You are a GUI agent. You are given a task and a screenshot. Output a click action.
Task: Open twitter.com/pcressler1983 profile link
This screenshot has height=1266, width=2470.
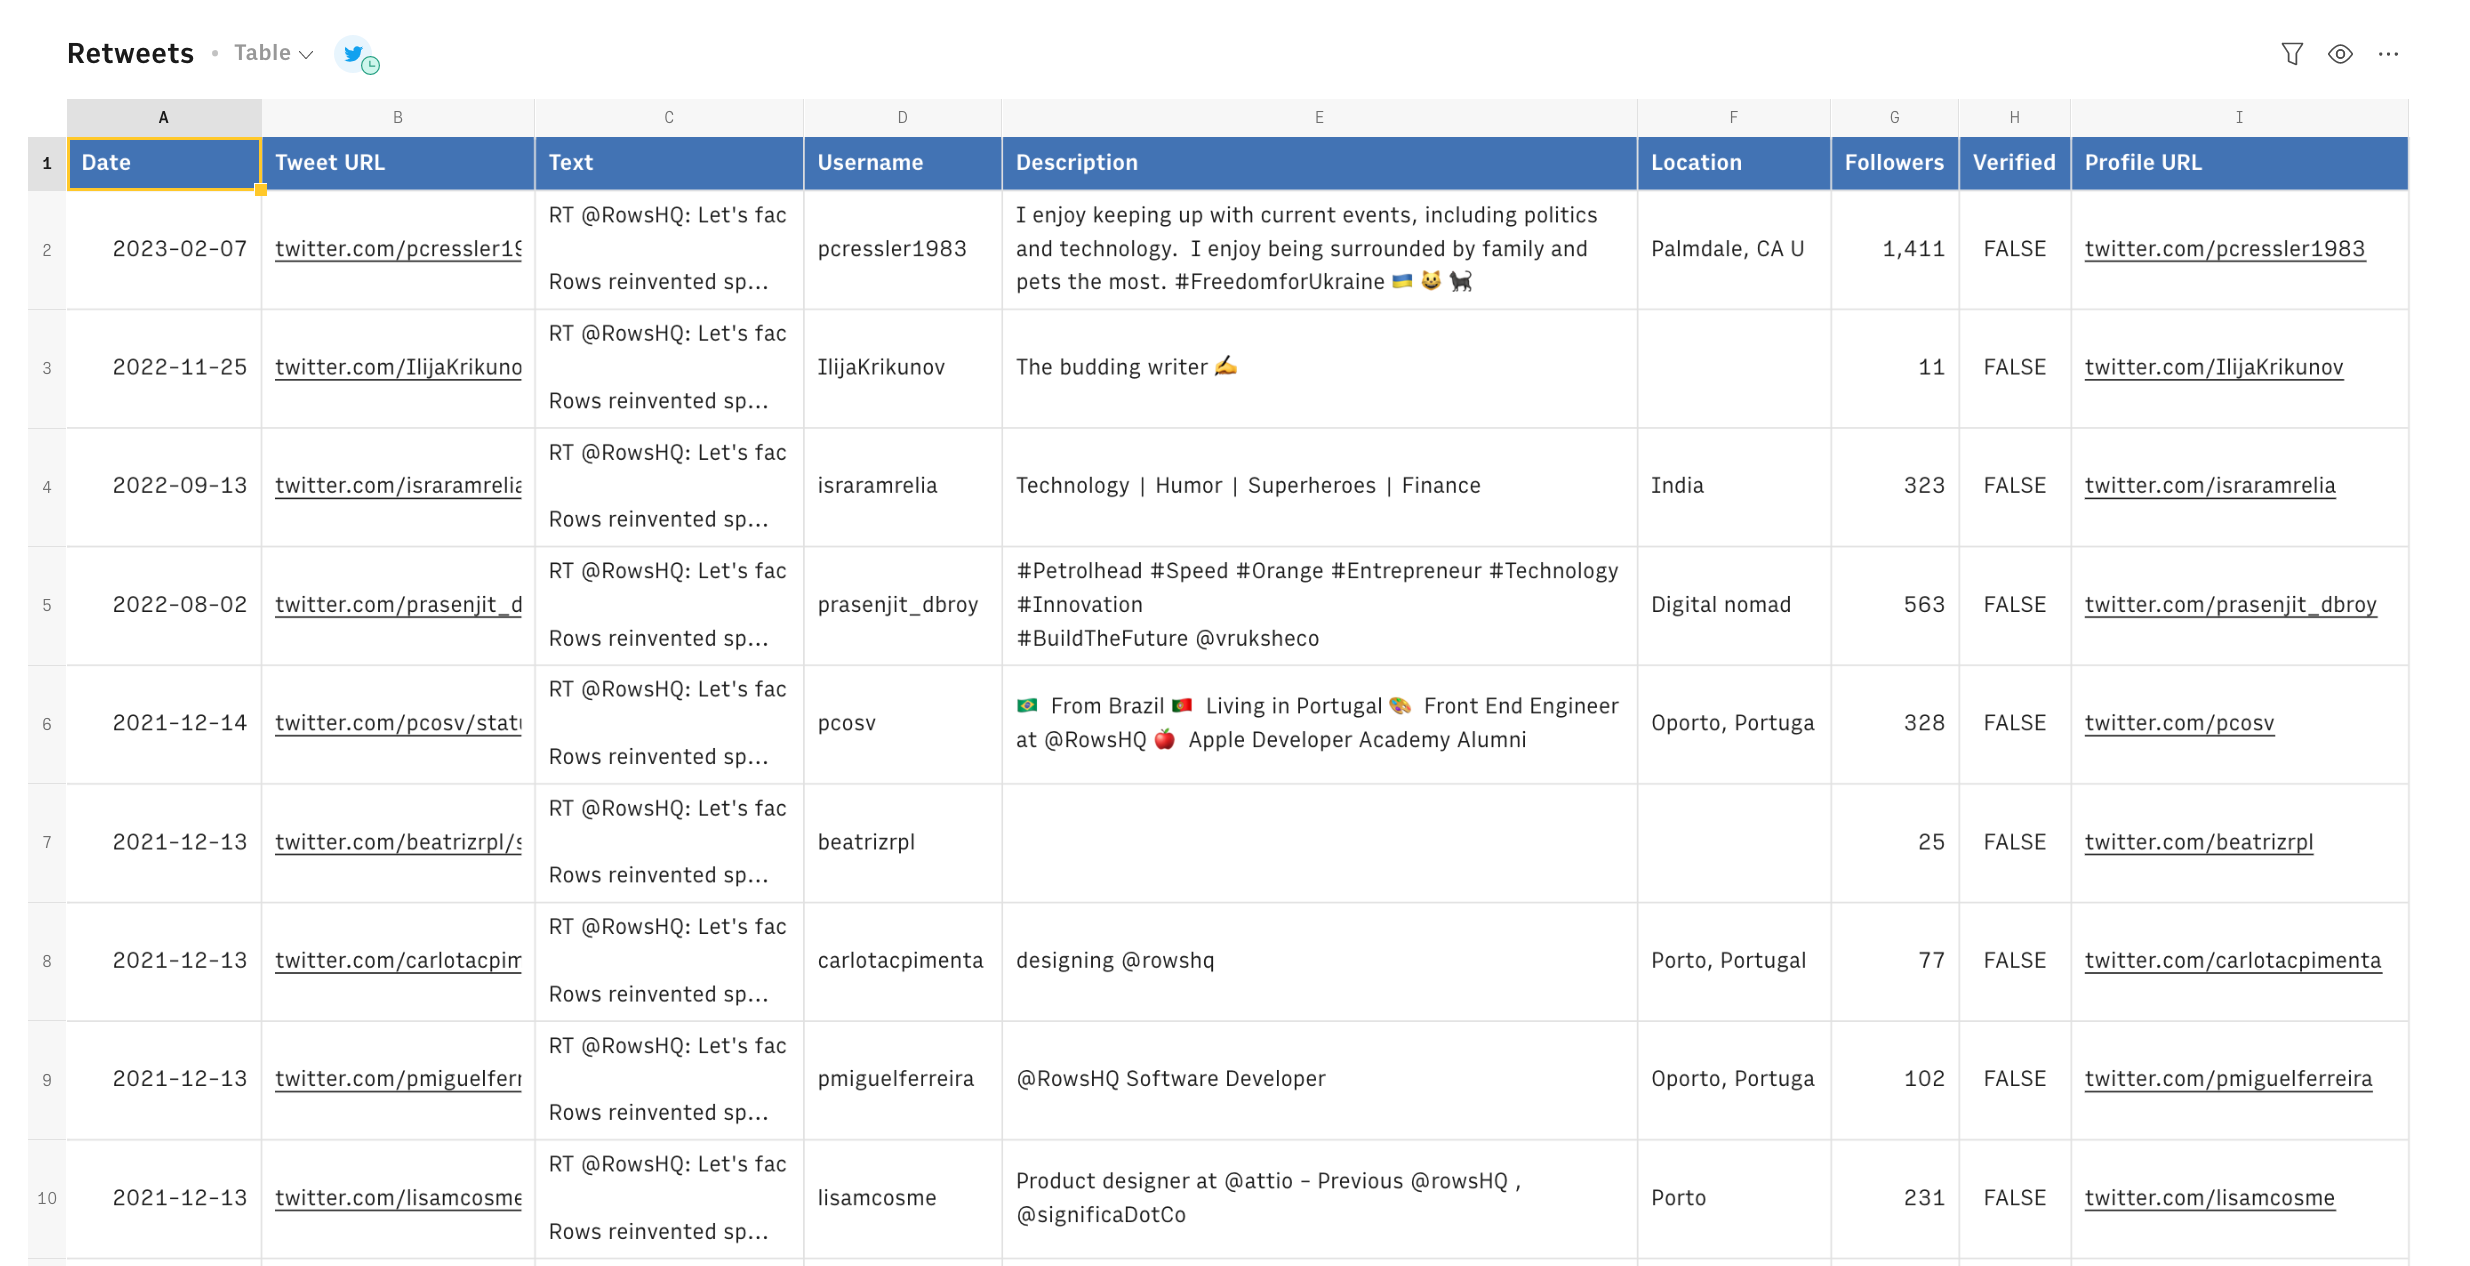[x=2224, y=249]
